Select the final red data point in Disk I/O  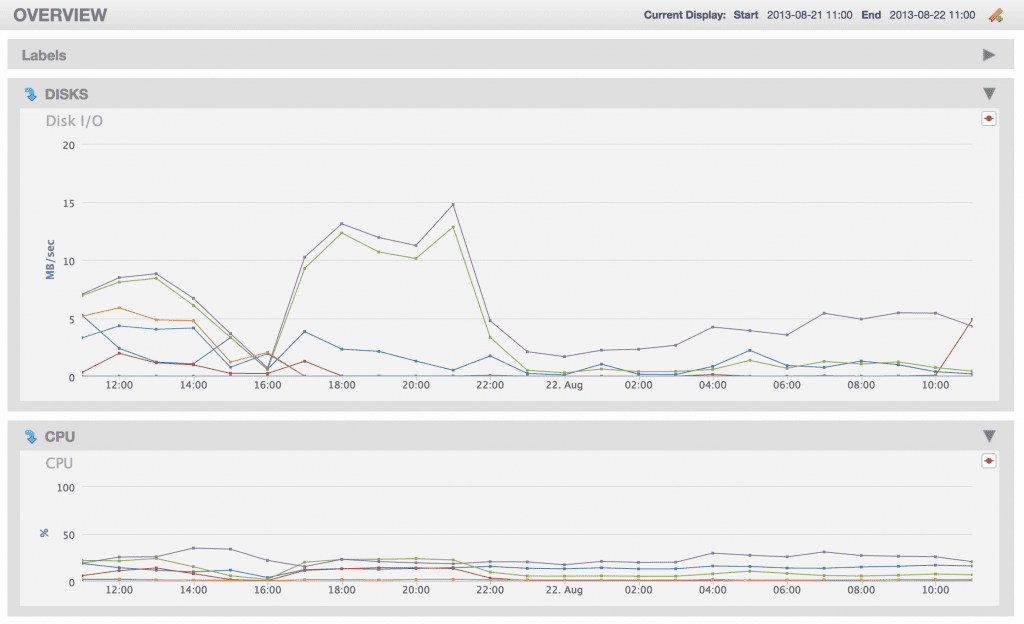coord(972,320)
